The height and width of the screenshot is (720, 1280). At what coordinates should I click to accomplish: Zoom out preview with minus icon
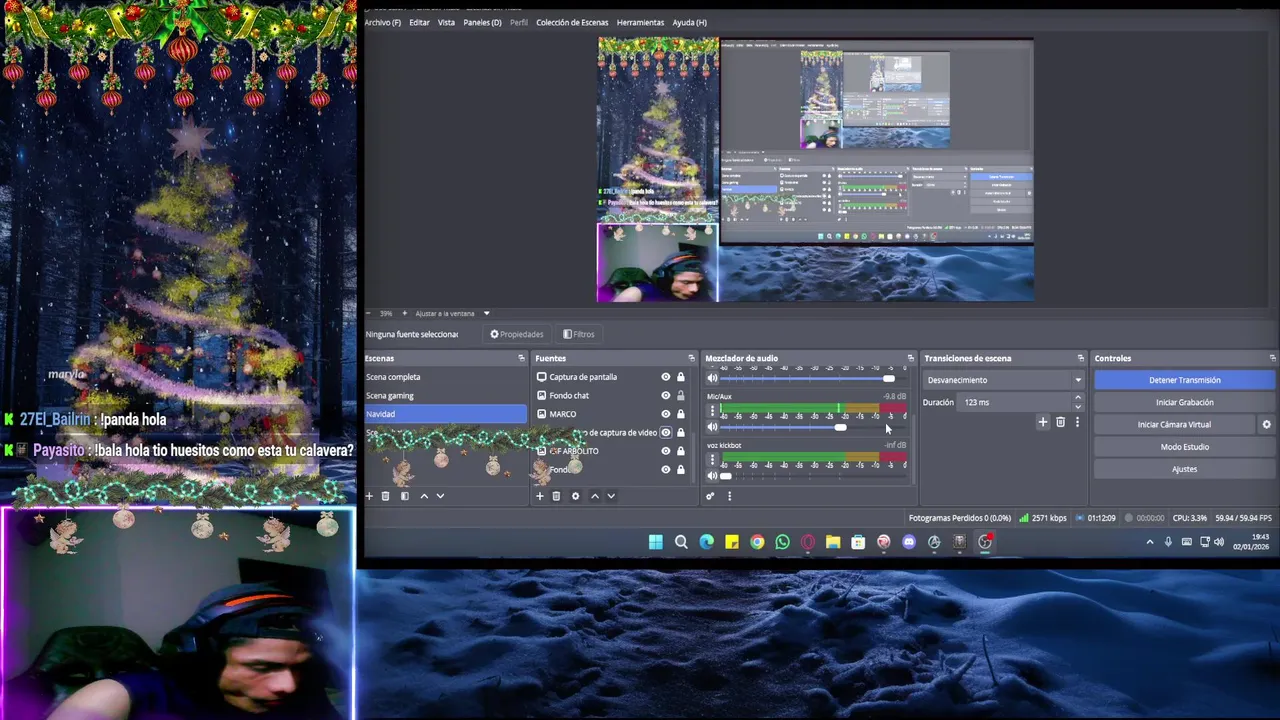tap(368, 313)
